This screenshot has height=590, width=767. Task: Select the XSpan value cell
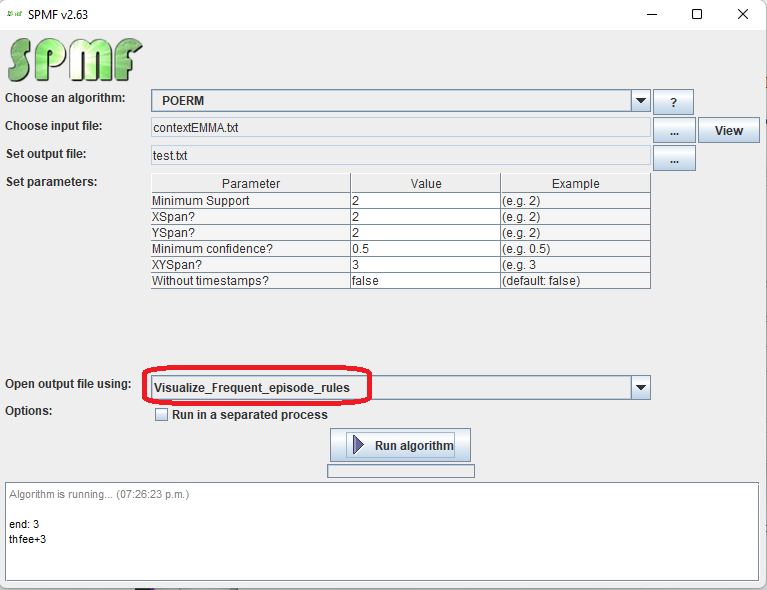click(425, 217)
